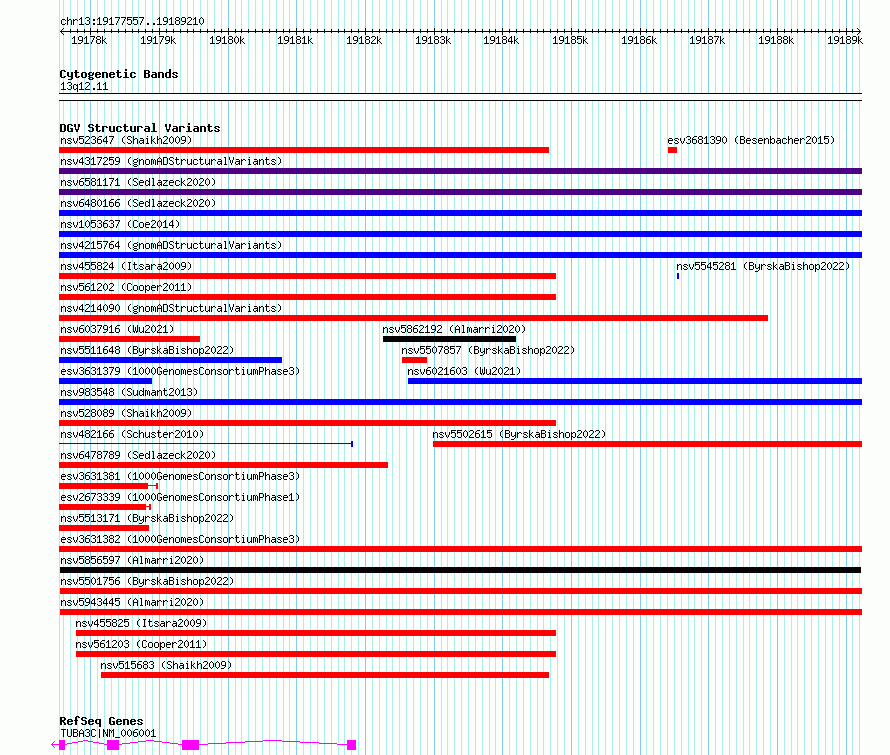Select esv3631382 1000Genomes Phase3 label
This screenshot has width=890, height=755.
pos(180,539)
